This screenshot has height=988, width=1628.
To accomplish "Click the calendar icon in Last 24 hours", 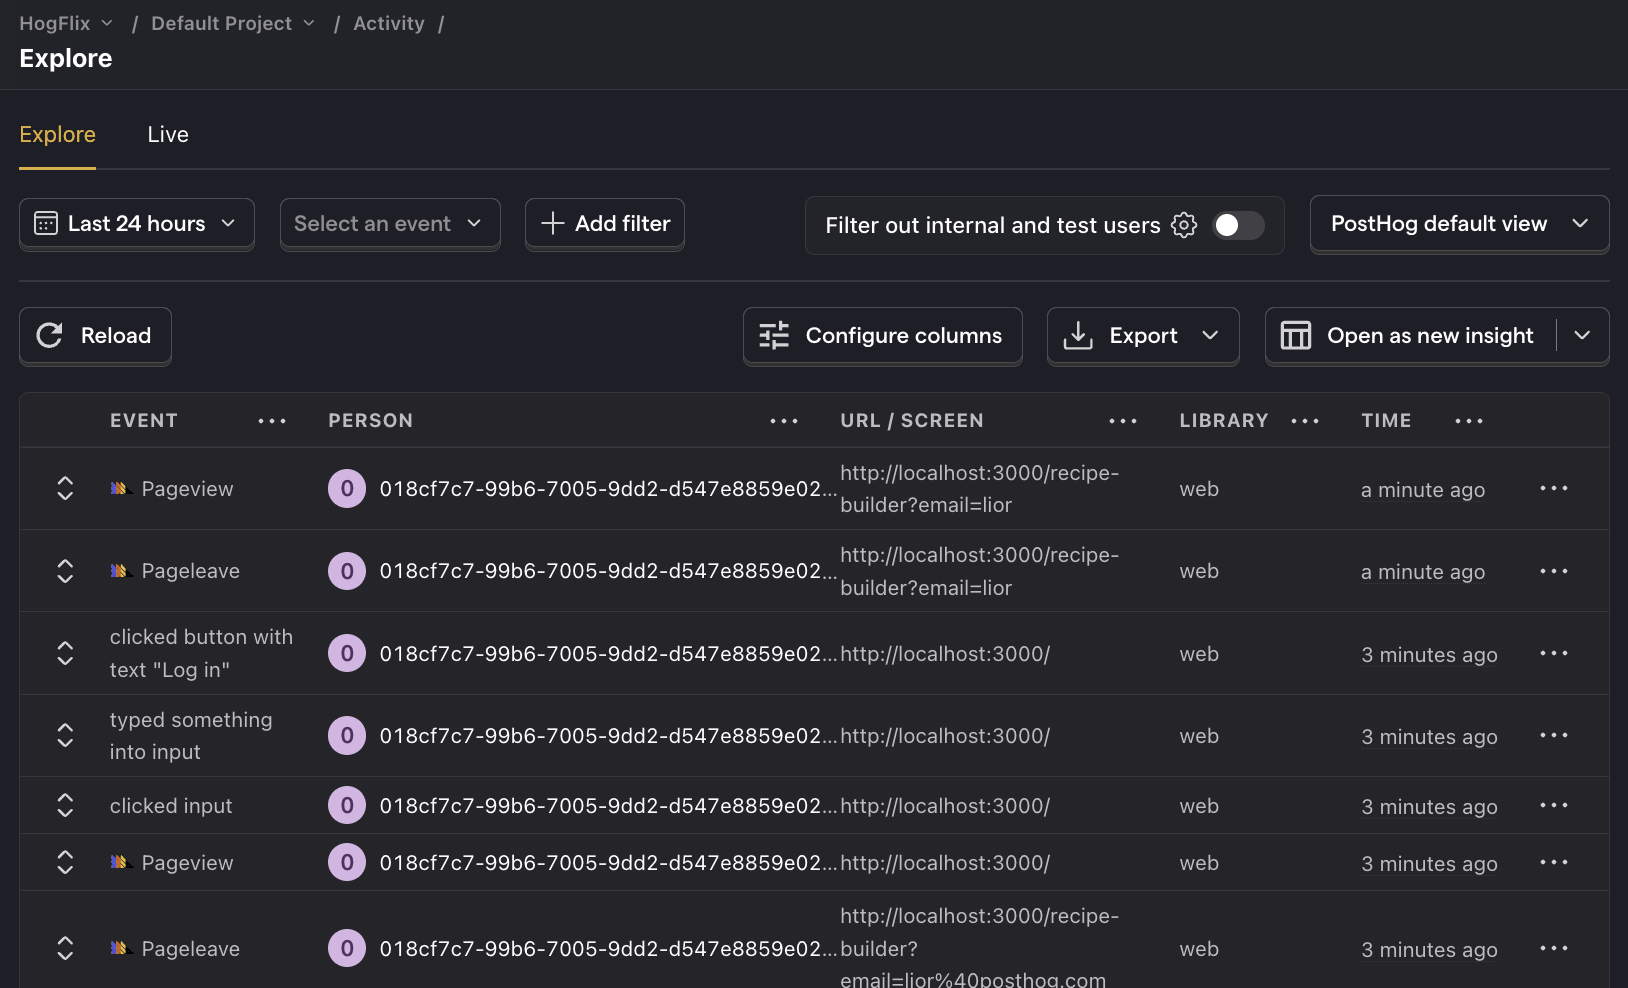I will pyautogui.click(x=46, y=224).
